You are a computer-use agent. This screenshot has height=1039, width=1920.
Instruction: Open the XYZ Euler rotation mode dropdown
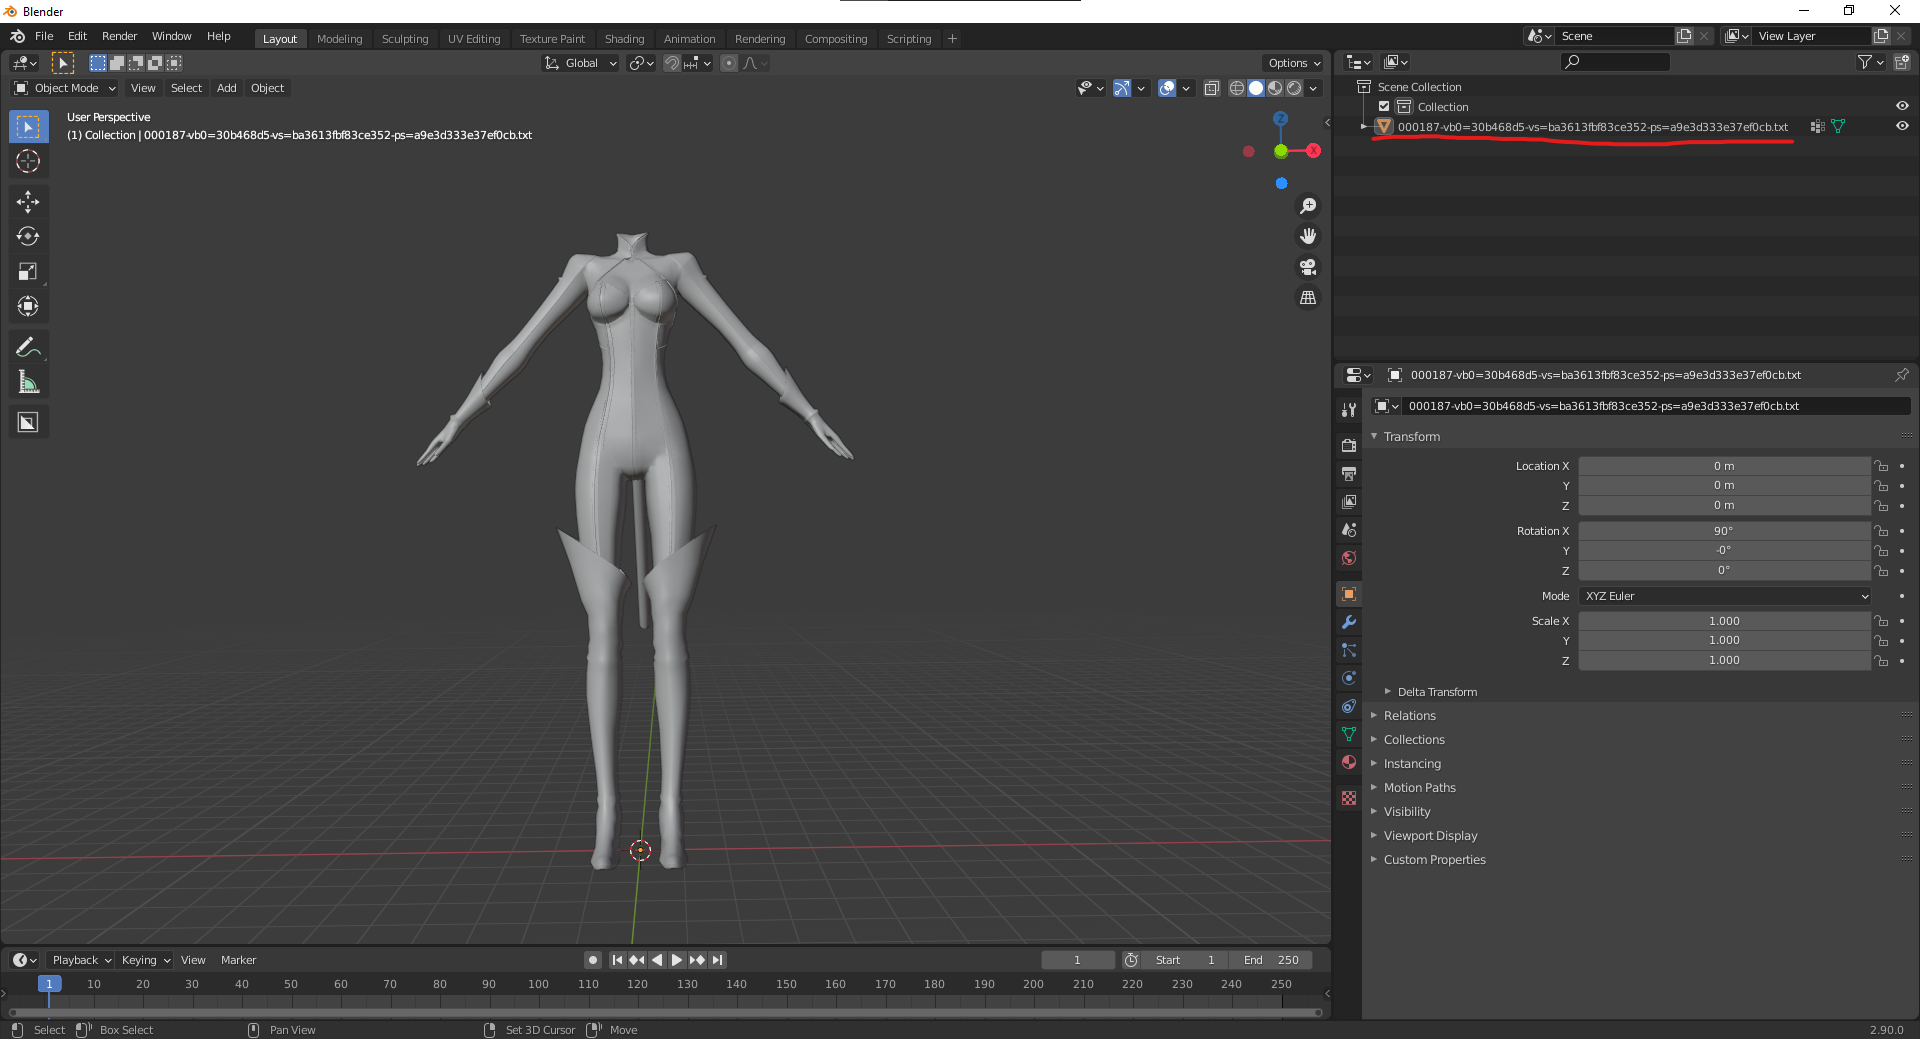1725,596
